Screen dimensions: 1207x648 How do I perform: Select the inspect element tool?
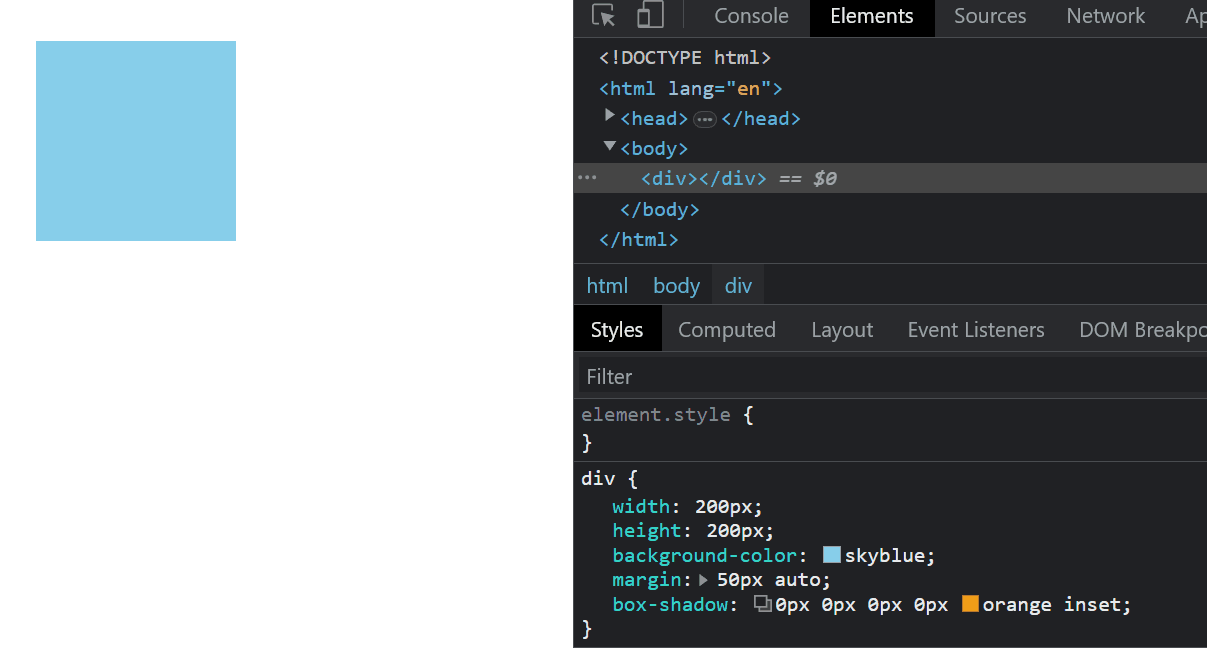tap(601, 16)
